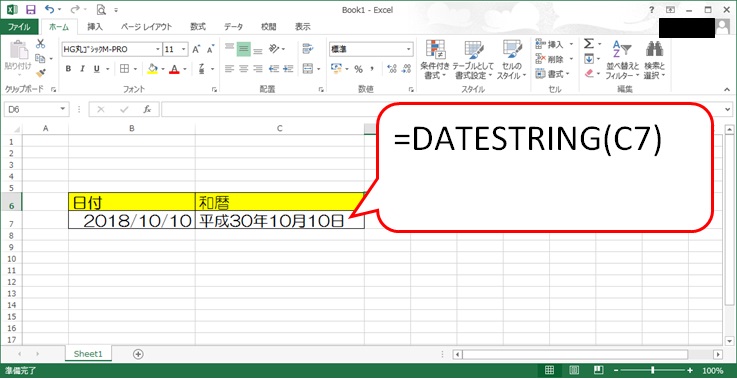Apply accounting number format icon
Image resolution: width=737 pixels, height=379 pixels.
coord(336,69)
